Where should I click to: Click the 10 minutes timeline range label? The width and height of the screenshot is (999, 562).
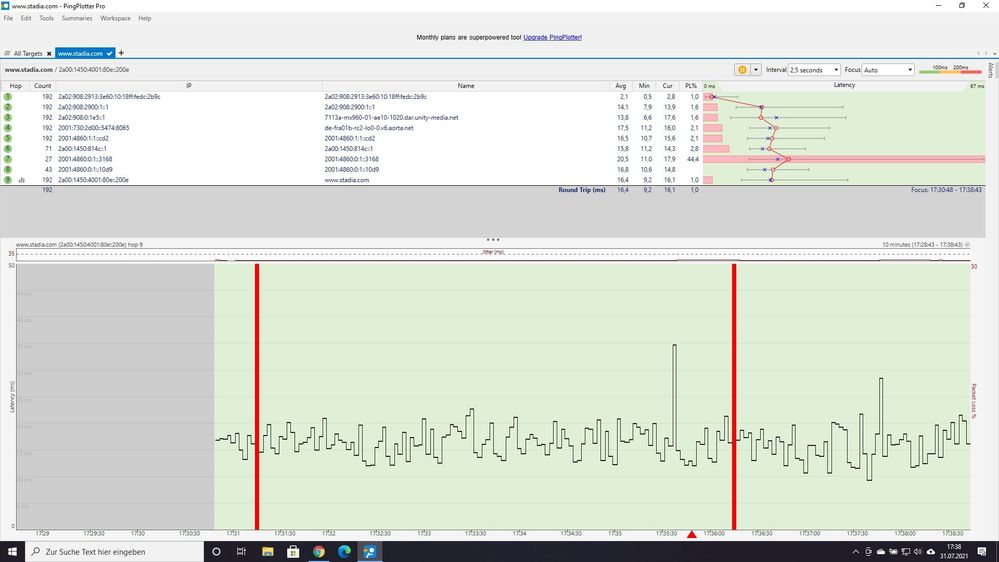pyautogui.click(x=922, y=245)
